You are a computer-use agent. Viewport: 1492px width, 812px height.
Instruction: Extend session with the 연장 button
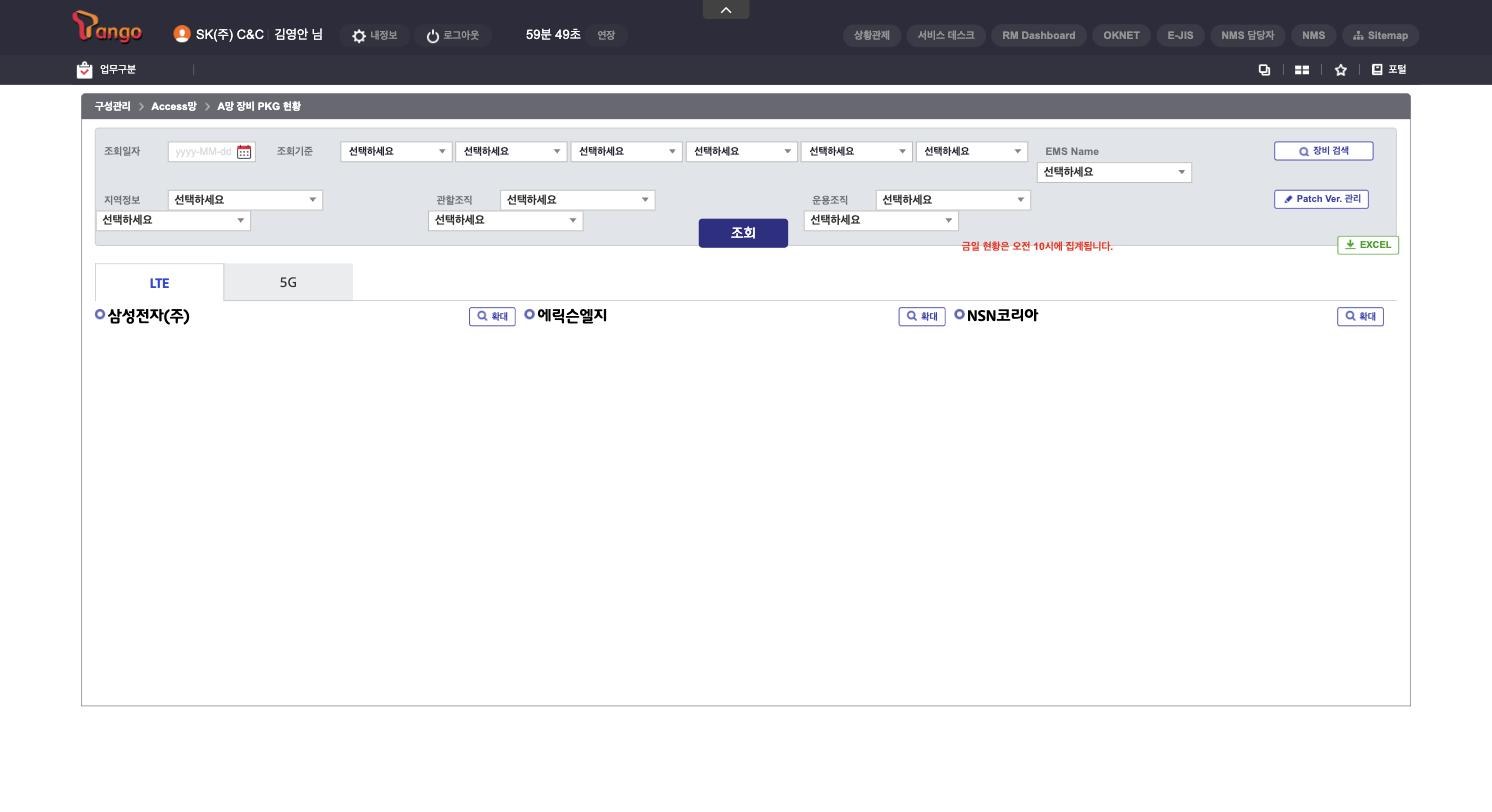606,35
